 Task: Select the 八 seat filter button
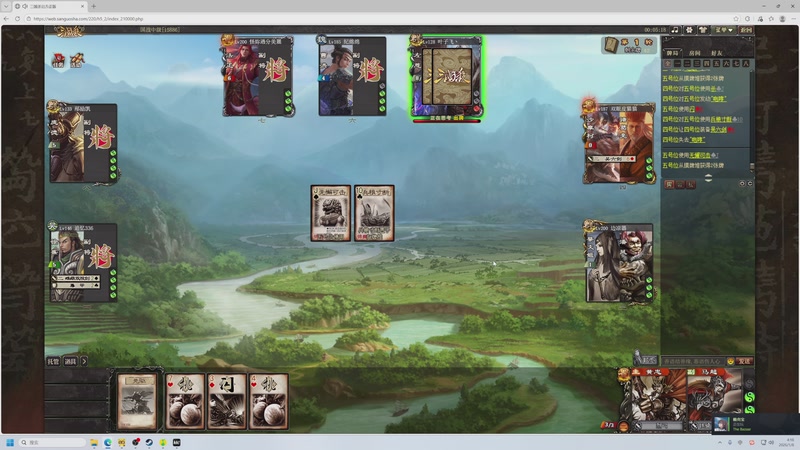pyautogui.click(x=746, y=63)
